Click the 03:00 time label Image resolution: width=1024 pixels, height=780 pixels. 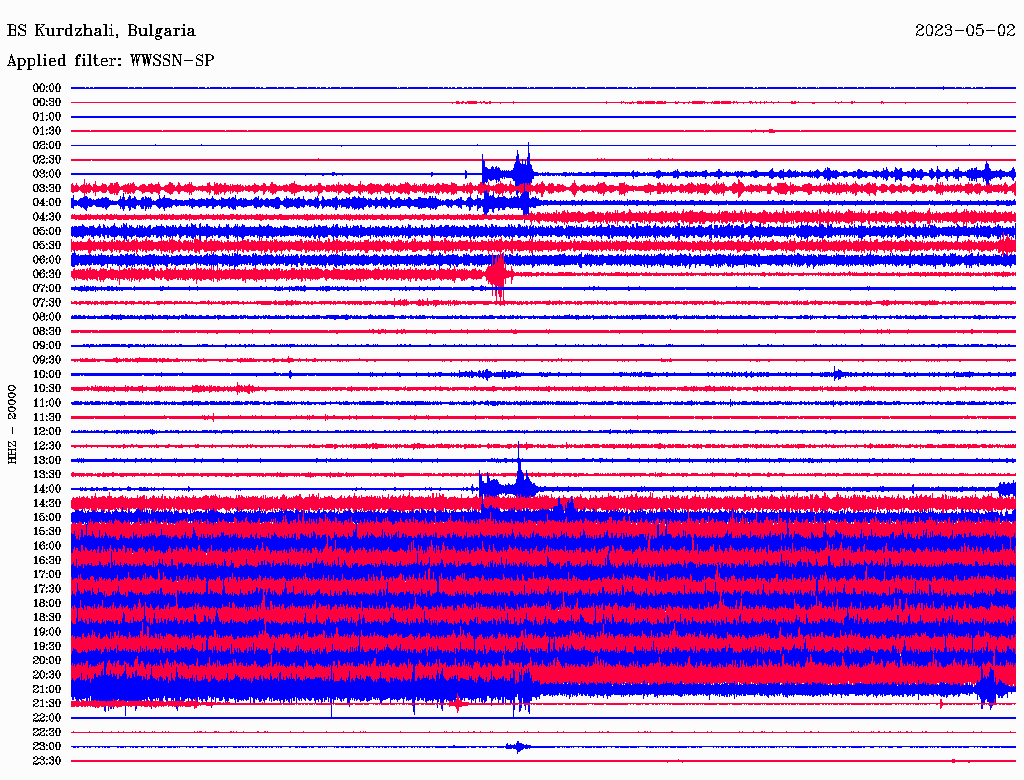coord(47,174)
